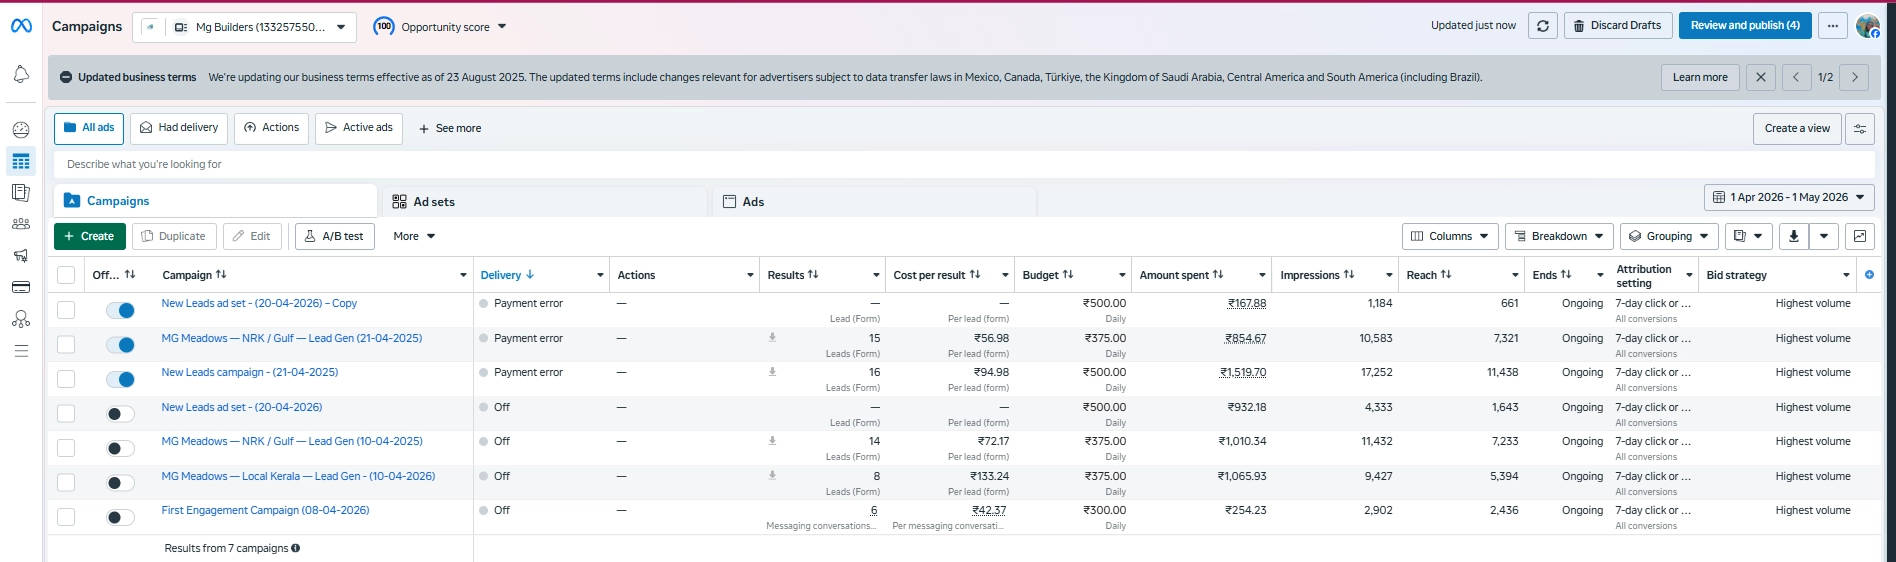The height and width of the screenshot is (562, 1896).
Task: Open charts panel icon at toolbar end
Action: pyautogui.click(x=1860, y=236)
